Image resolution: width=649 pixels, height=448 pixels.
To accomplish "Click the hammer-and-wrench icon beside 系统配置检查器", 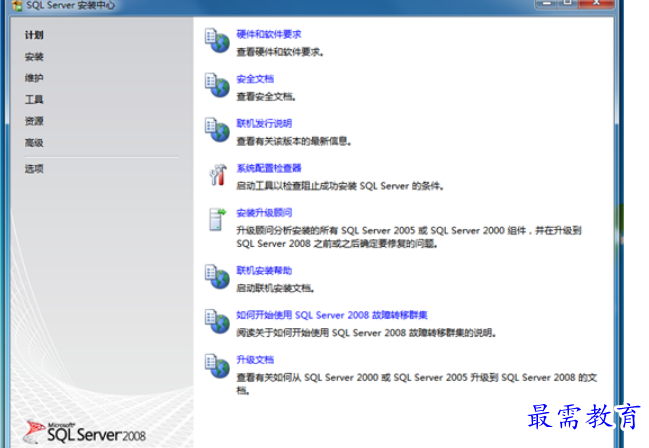I will click(x=218, y=174).
